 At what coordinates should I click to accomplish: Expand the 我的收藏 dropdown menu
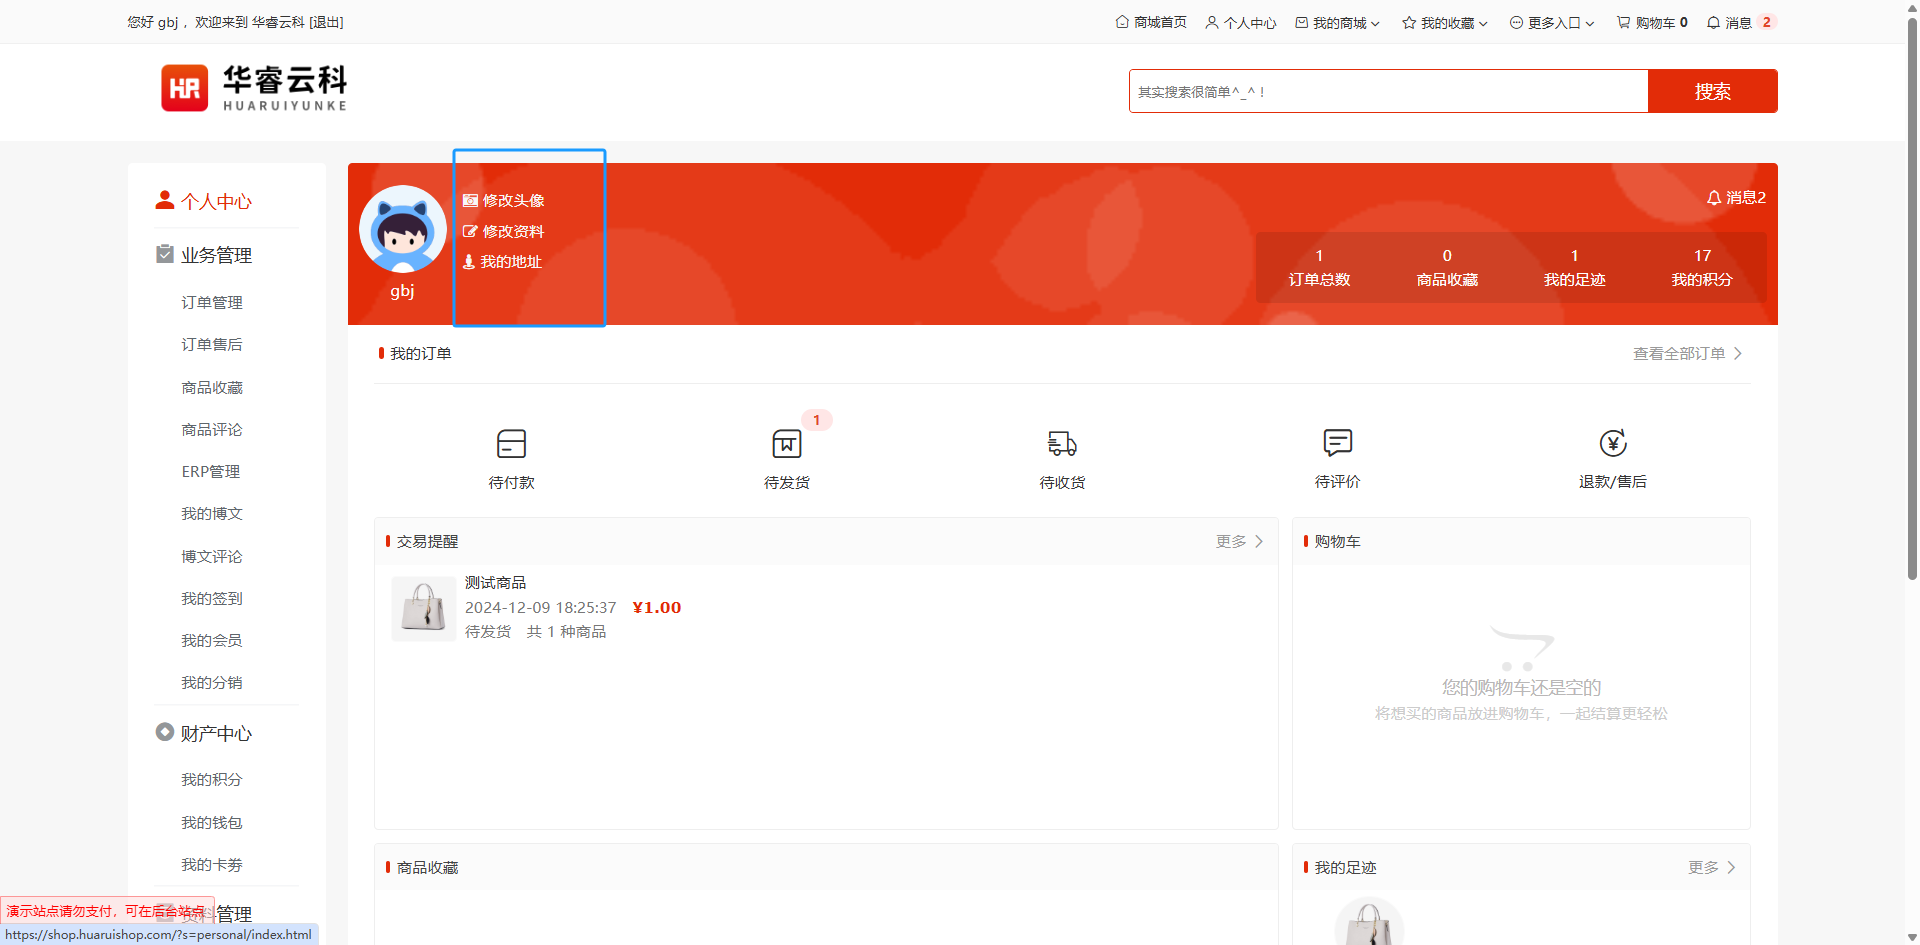pos(1445,22)
